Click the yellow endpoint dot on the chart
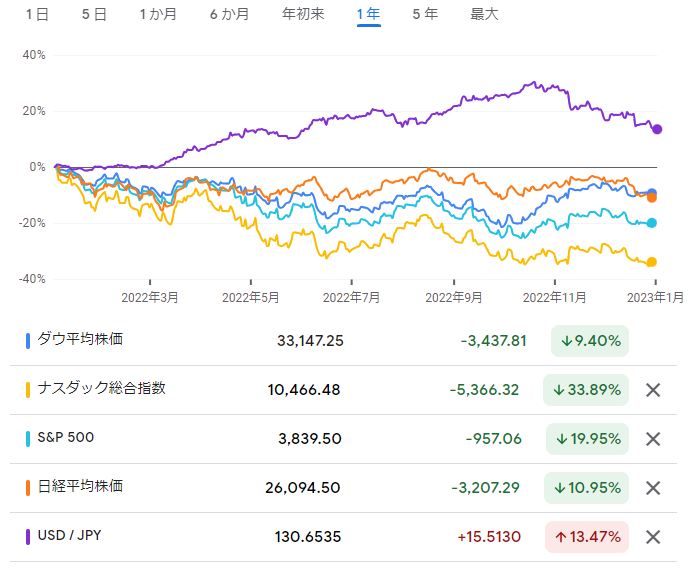This screenshot has height=569, width=695. click(652, 262)
